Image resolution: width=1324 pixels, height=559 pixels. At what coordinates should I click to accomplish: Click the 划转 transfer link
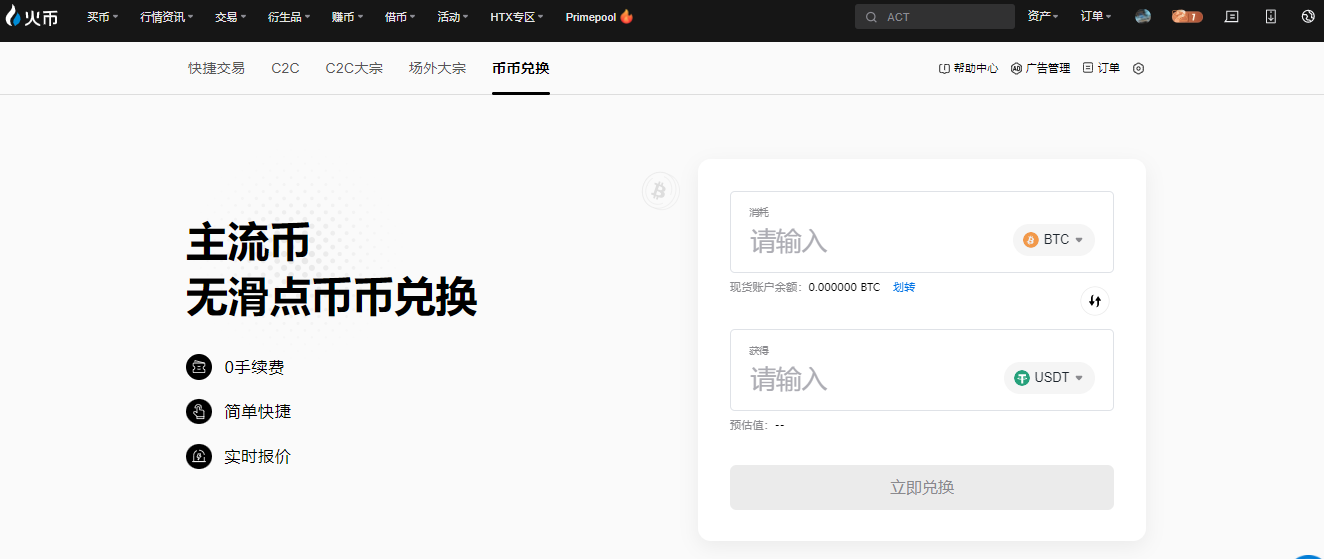(904, 288)
